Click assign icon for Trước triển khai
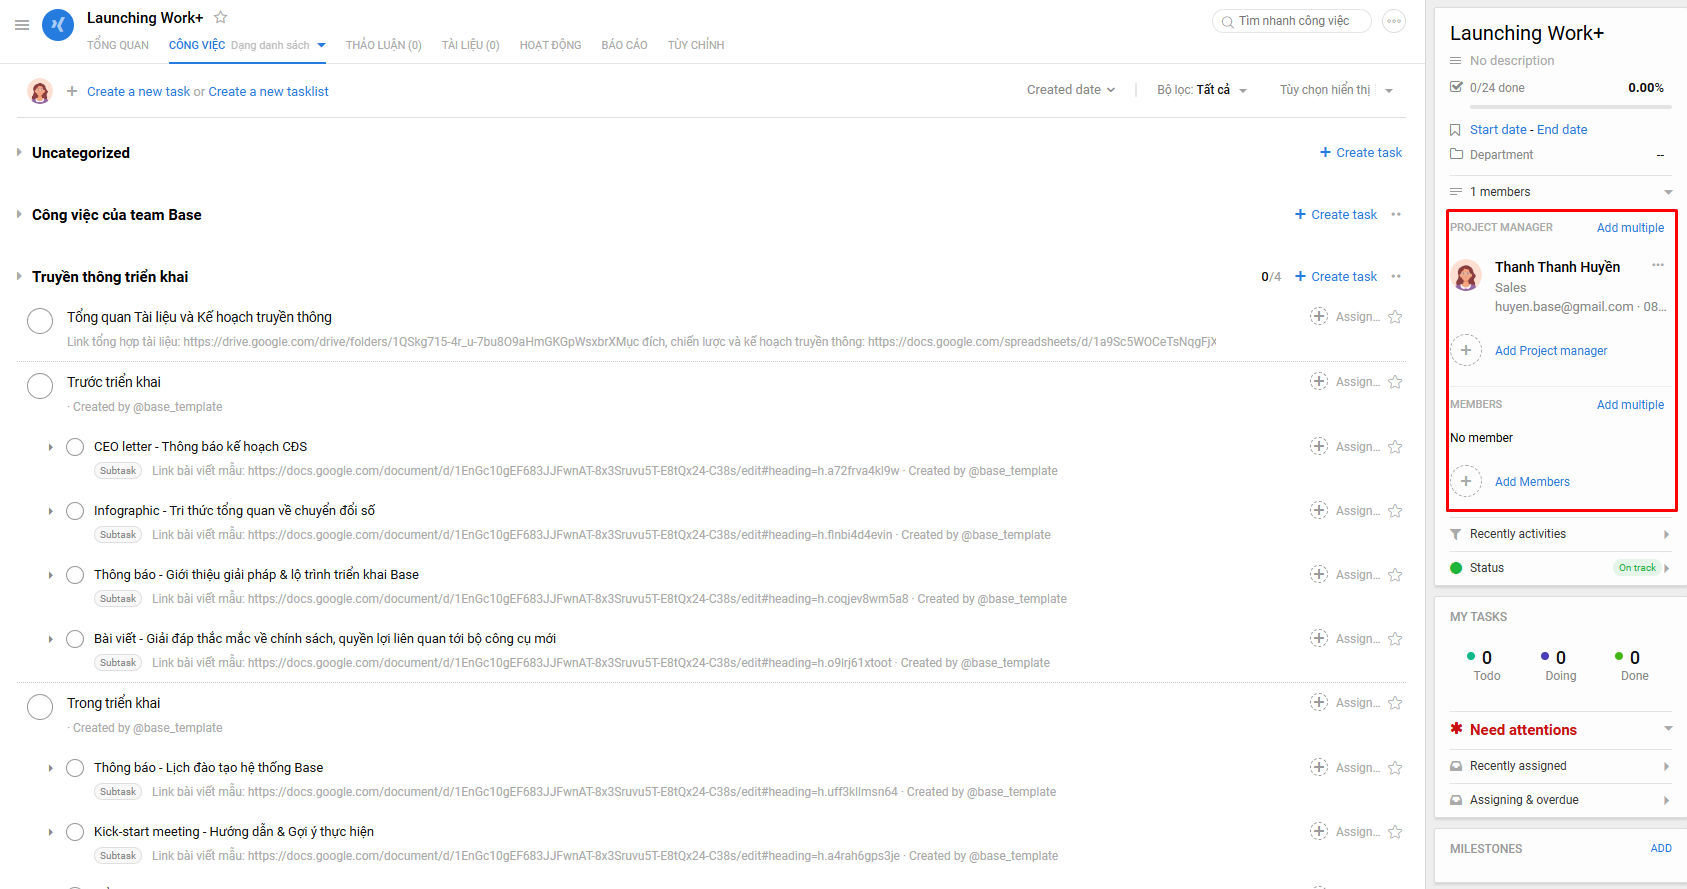The image size is (1687, 889). 1319,381
